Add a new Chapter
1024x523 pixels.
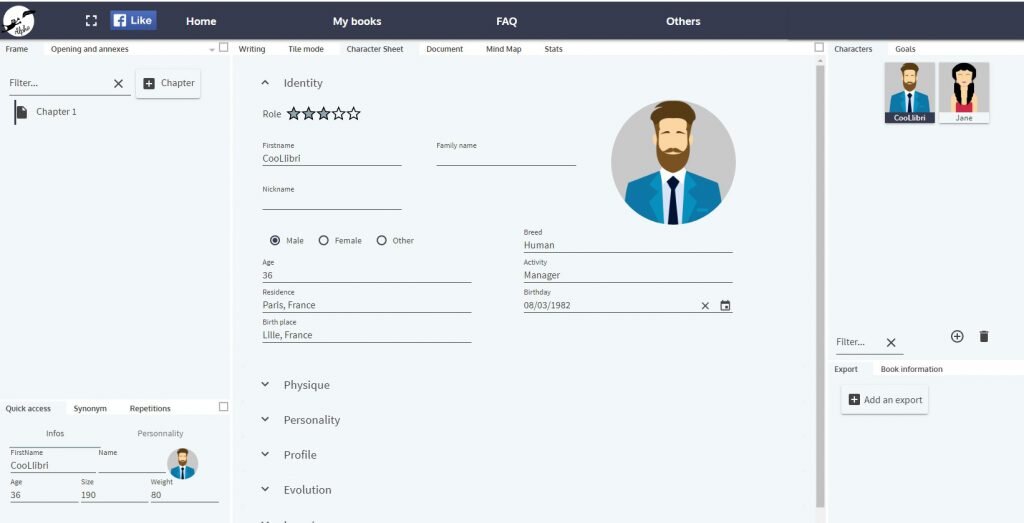pos(168,84)
